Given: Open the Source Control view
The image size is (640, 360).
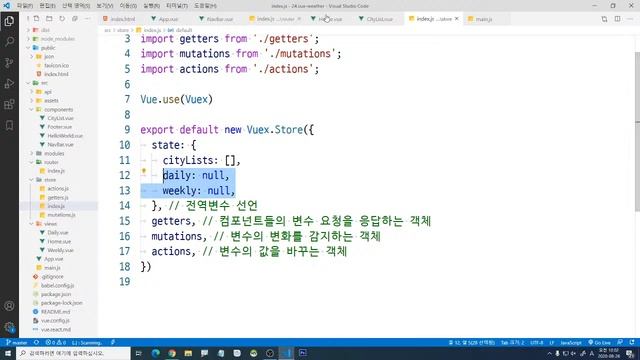Looking at the screenshot, I should (9, 62).
